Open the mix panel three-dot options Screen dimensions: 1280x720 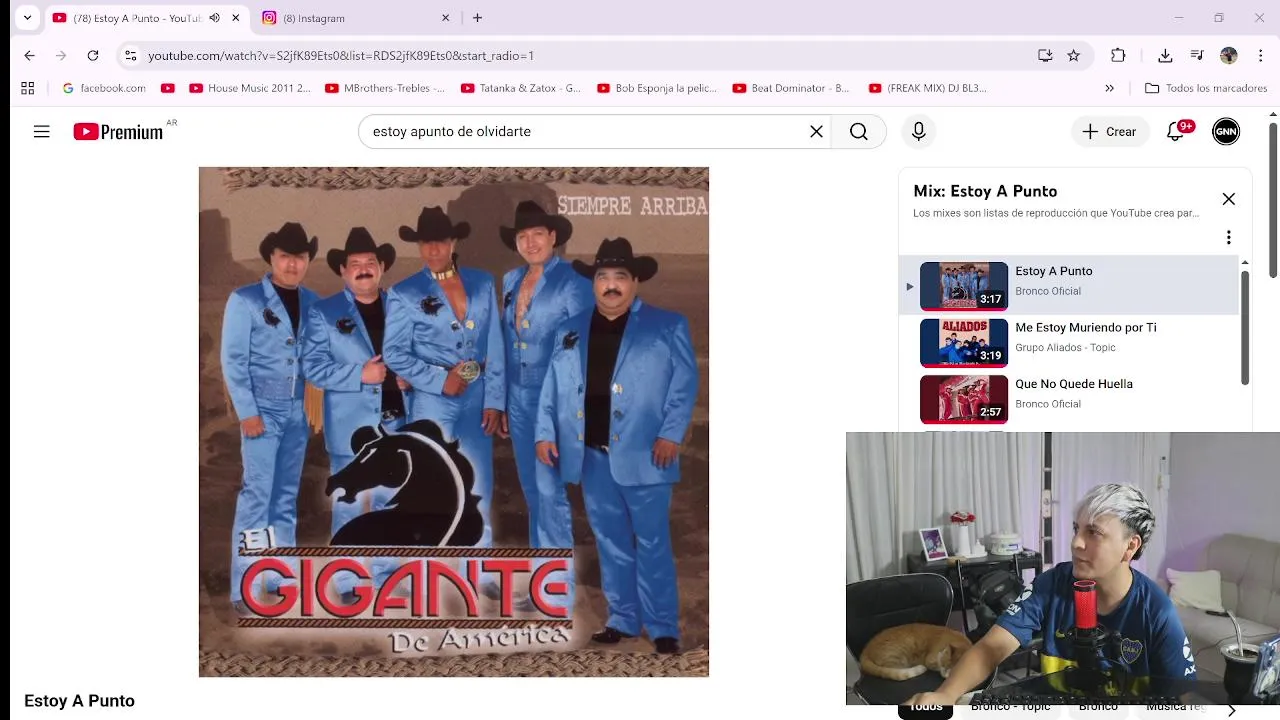tap(1228, 237)
